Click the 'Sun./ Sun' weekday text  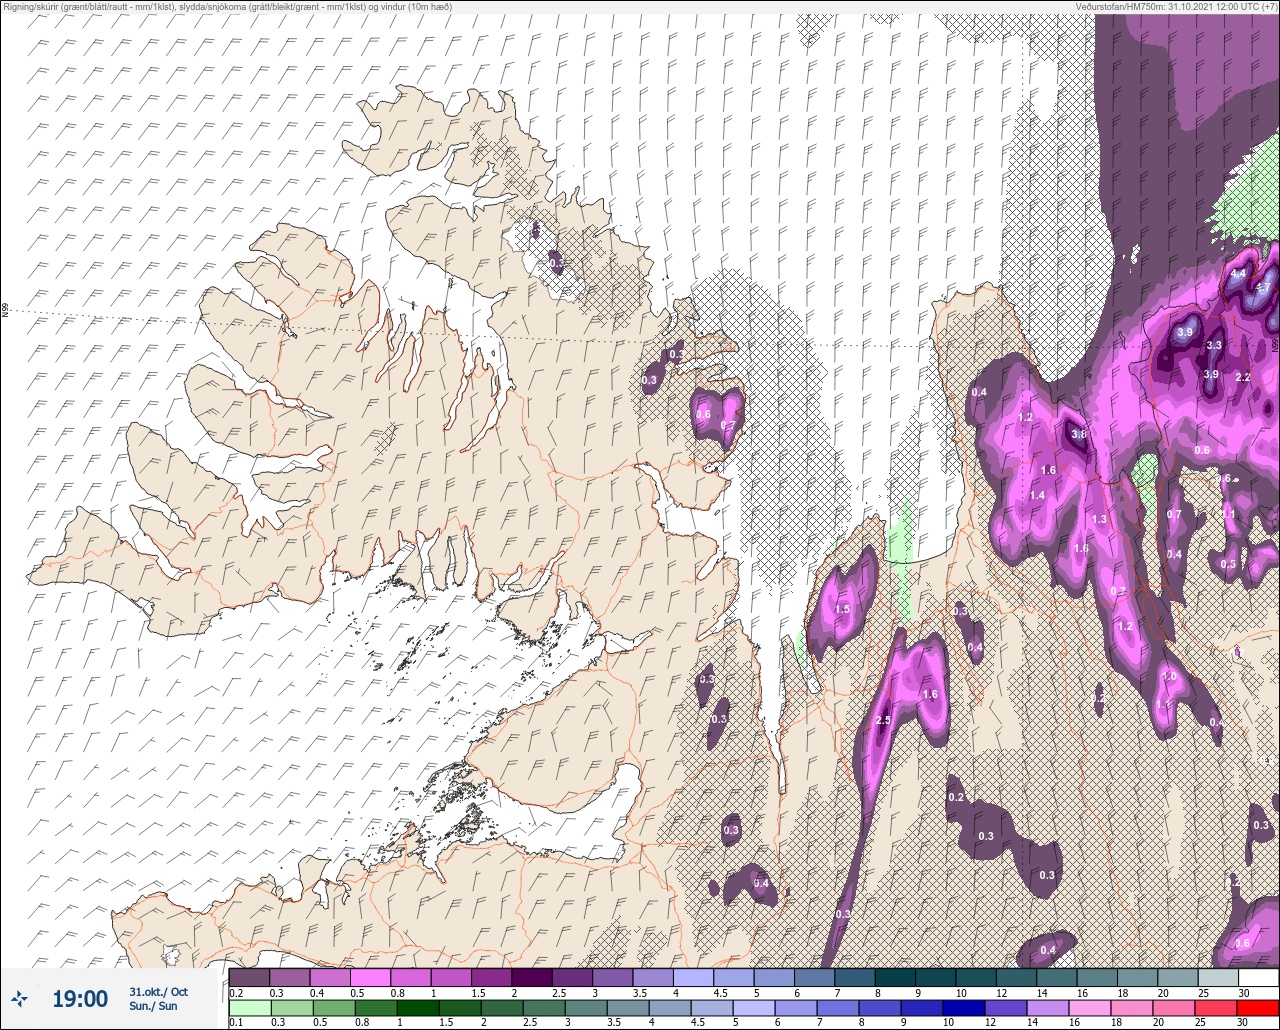click(x=153, y=1006)
